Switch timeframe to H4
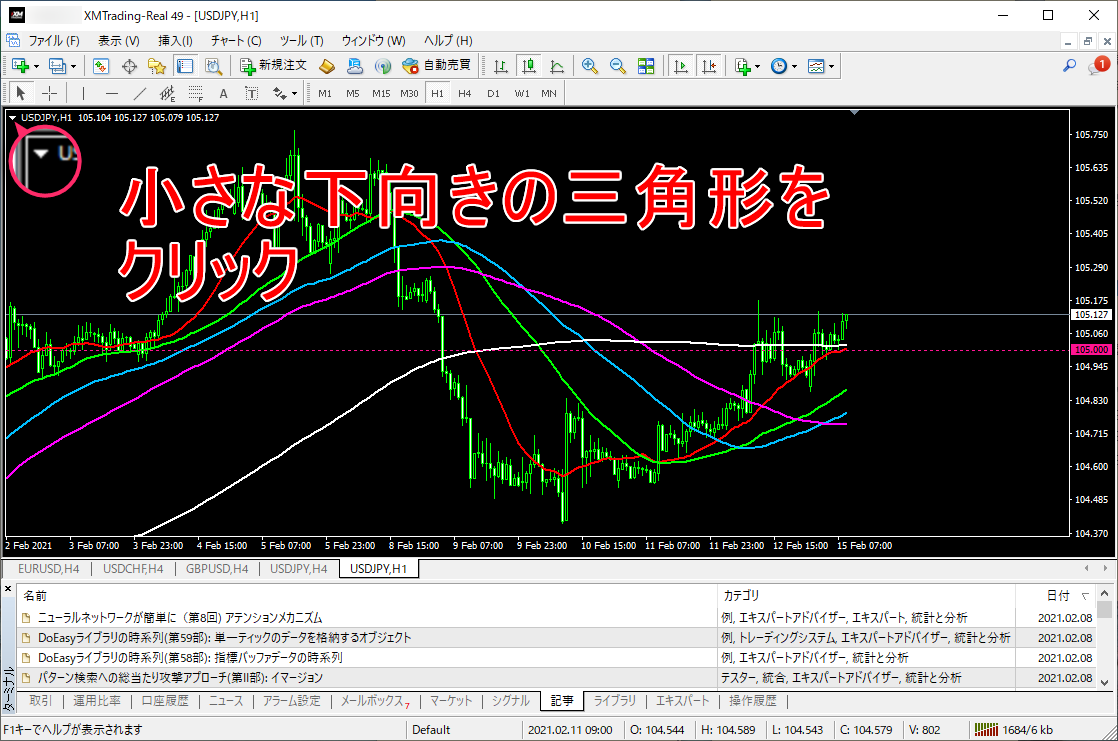The image size is (1118, 741). point(465,93)
